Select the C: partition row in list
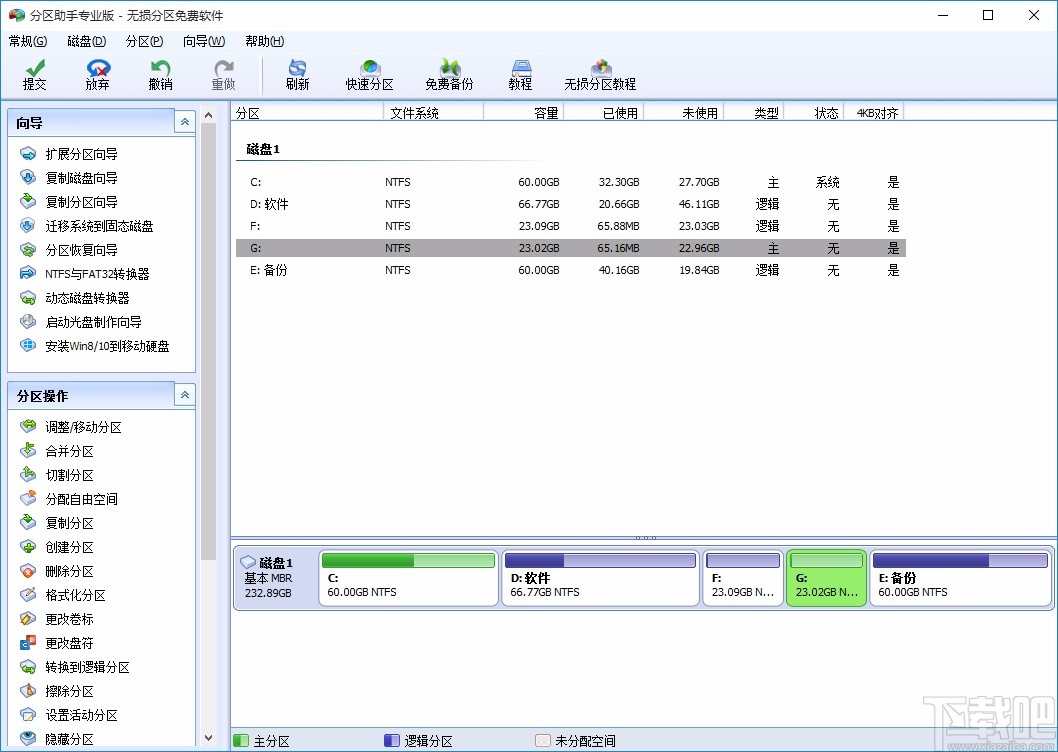Image resolution: width=1058 pixels, height=752 pixels. [x=571, y=182]
